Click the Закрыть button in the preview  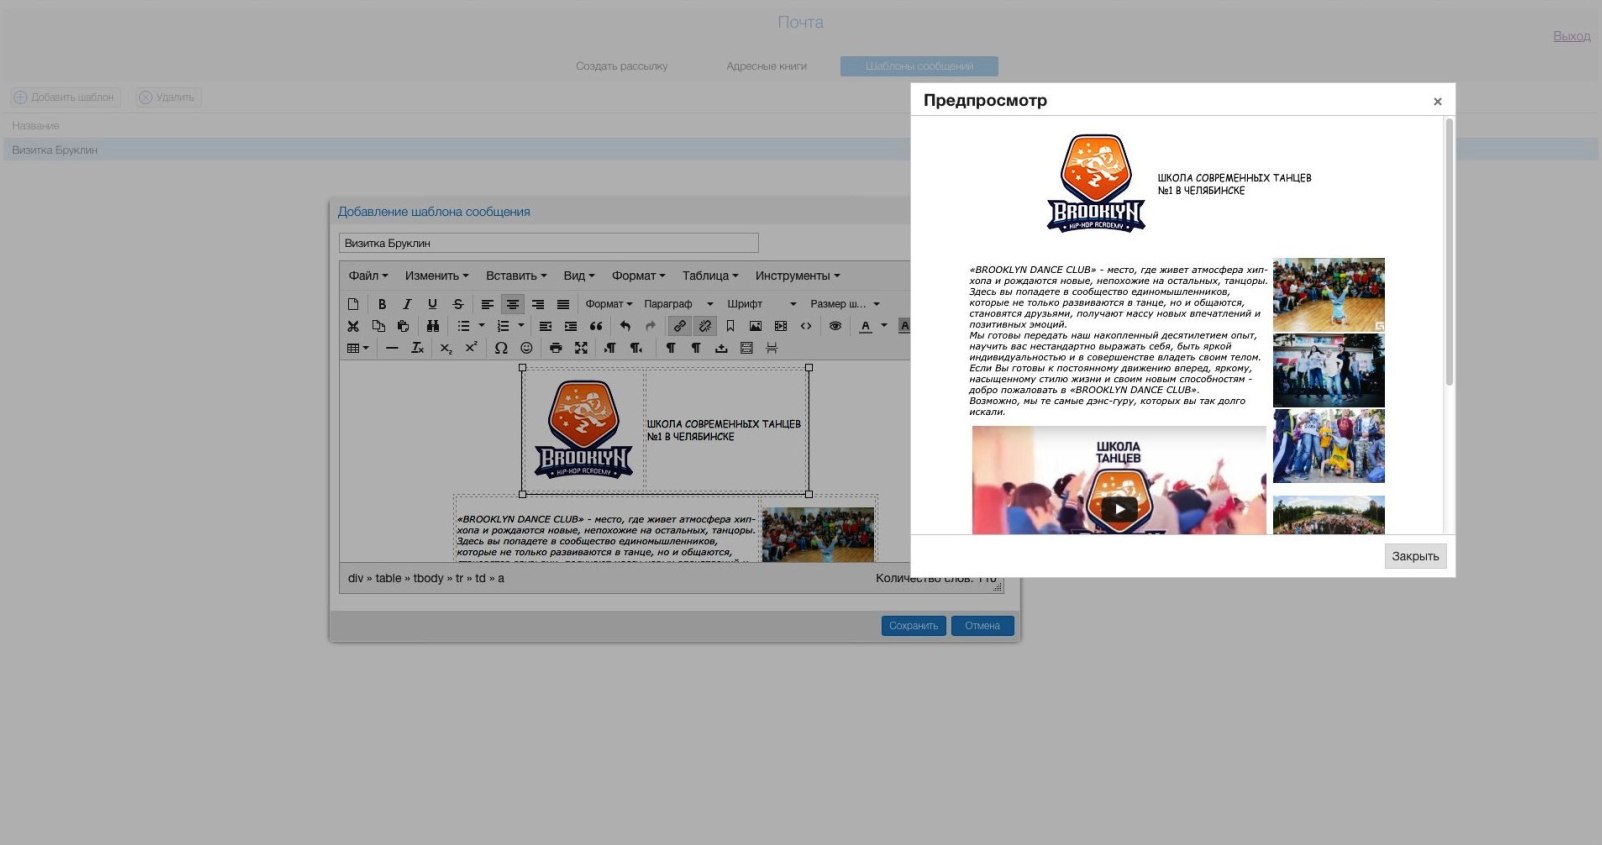pos(1415,556)
